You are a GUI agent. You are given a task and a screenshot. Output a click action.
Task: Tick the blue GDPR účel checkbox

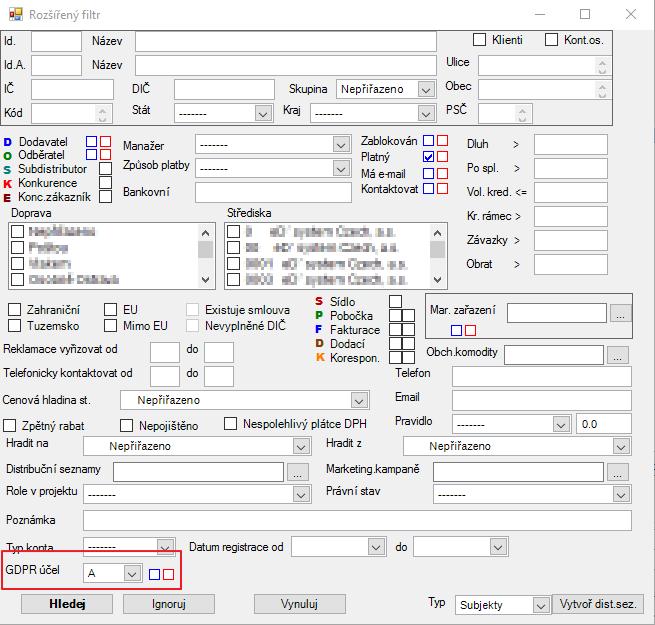154,574
